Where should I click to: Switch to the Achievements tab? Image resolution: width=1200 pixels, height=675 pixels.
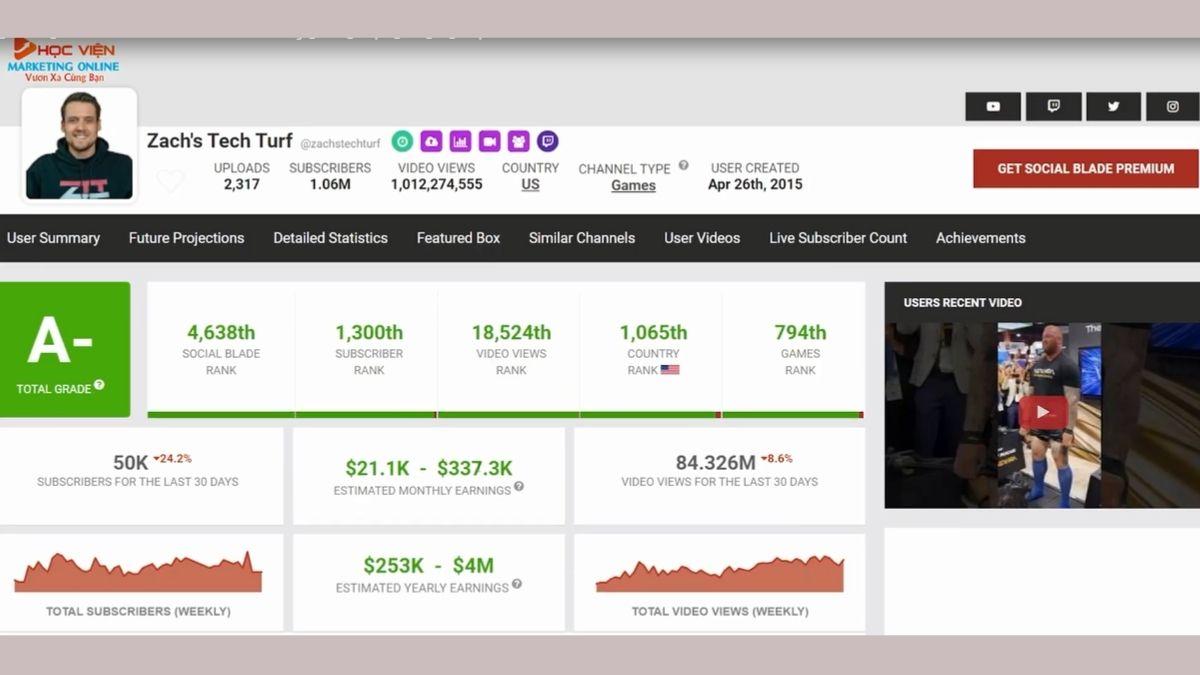981,238
